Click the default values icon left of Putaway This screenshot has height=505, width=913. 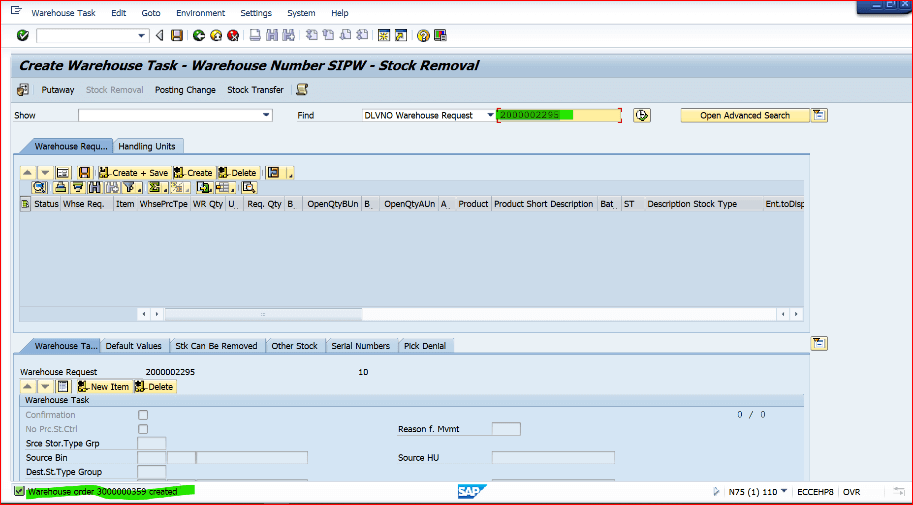coord(23,90)
